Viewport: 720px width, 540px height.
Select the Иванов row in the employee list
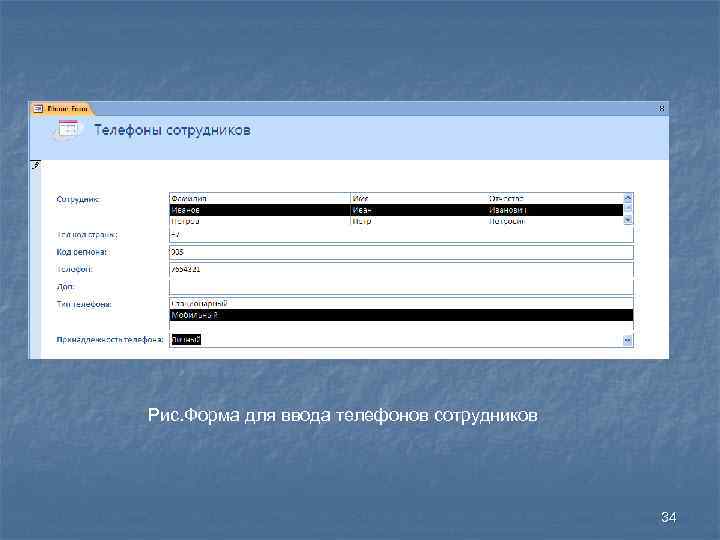coord(396,210)
